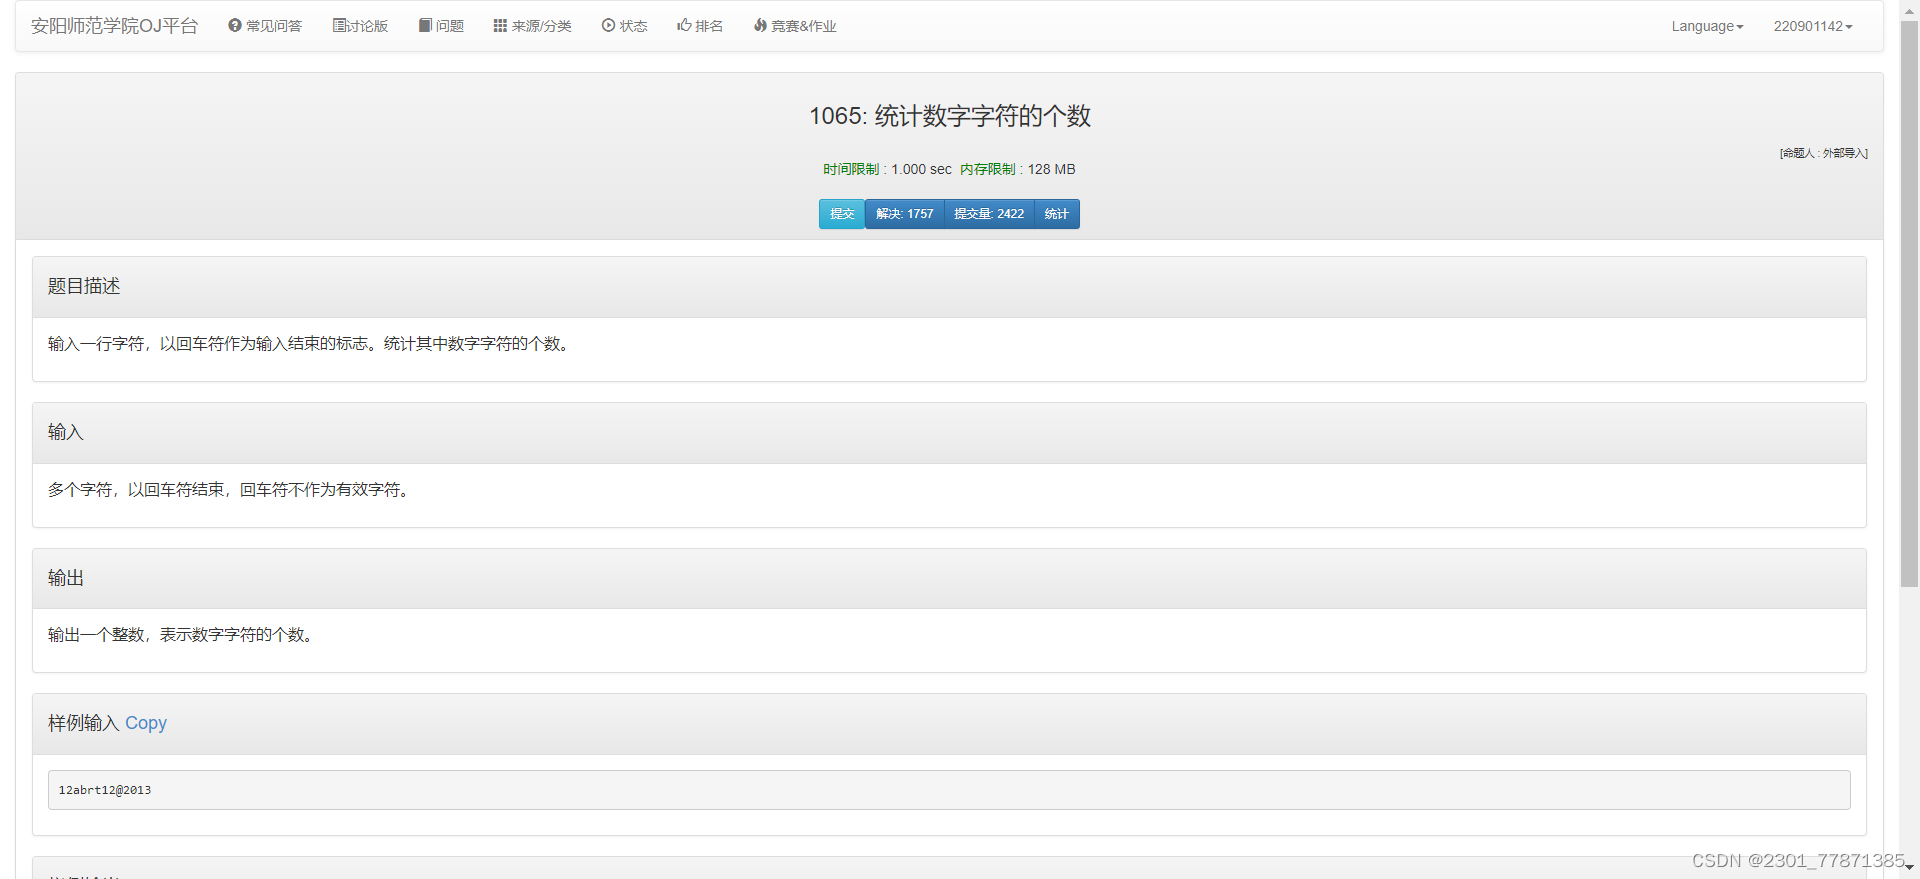The height and width of the screenshot is (879, 1920).
Task: Click the vertical scrollbar thumb
Action: 1909,303
